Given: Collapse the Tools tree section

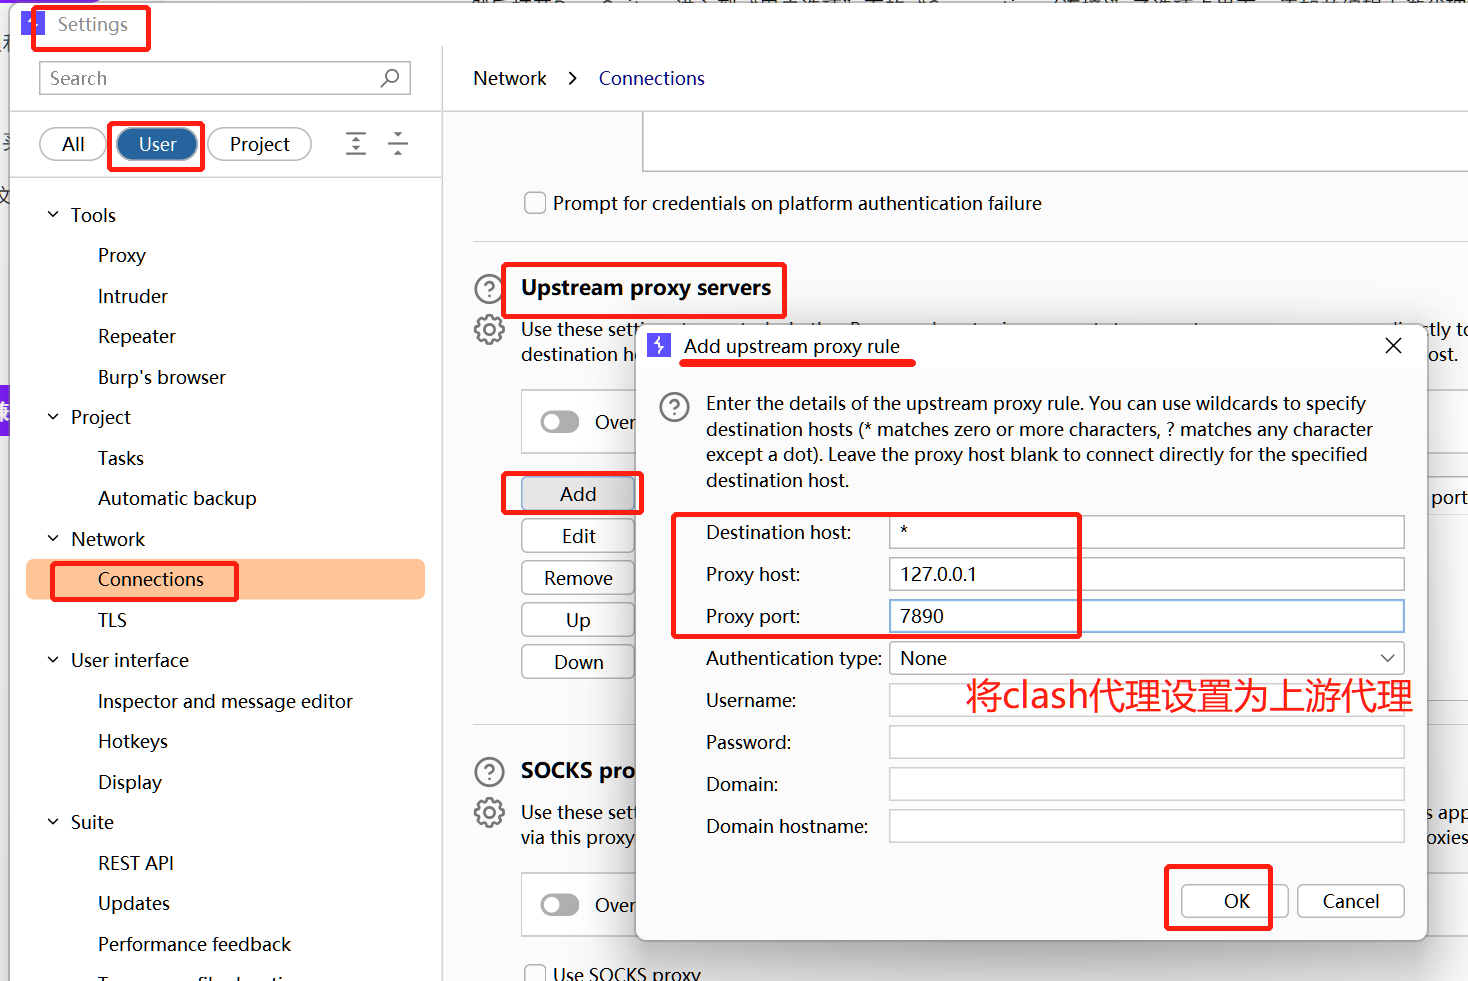Looking at the screenshot, I should point(53,215).
